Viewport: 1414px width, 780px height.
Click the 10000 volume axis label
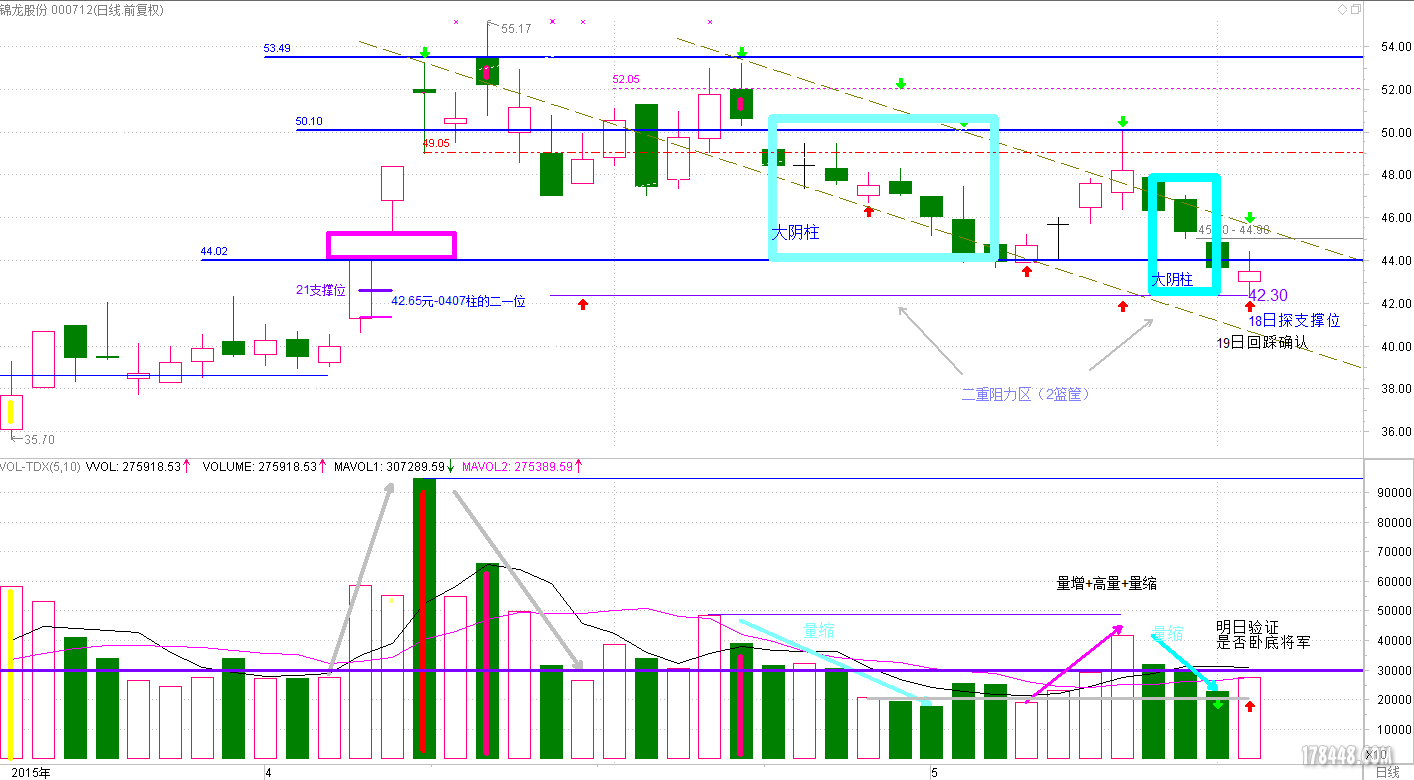(1393, 730)
